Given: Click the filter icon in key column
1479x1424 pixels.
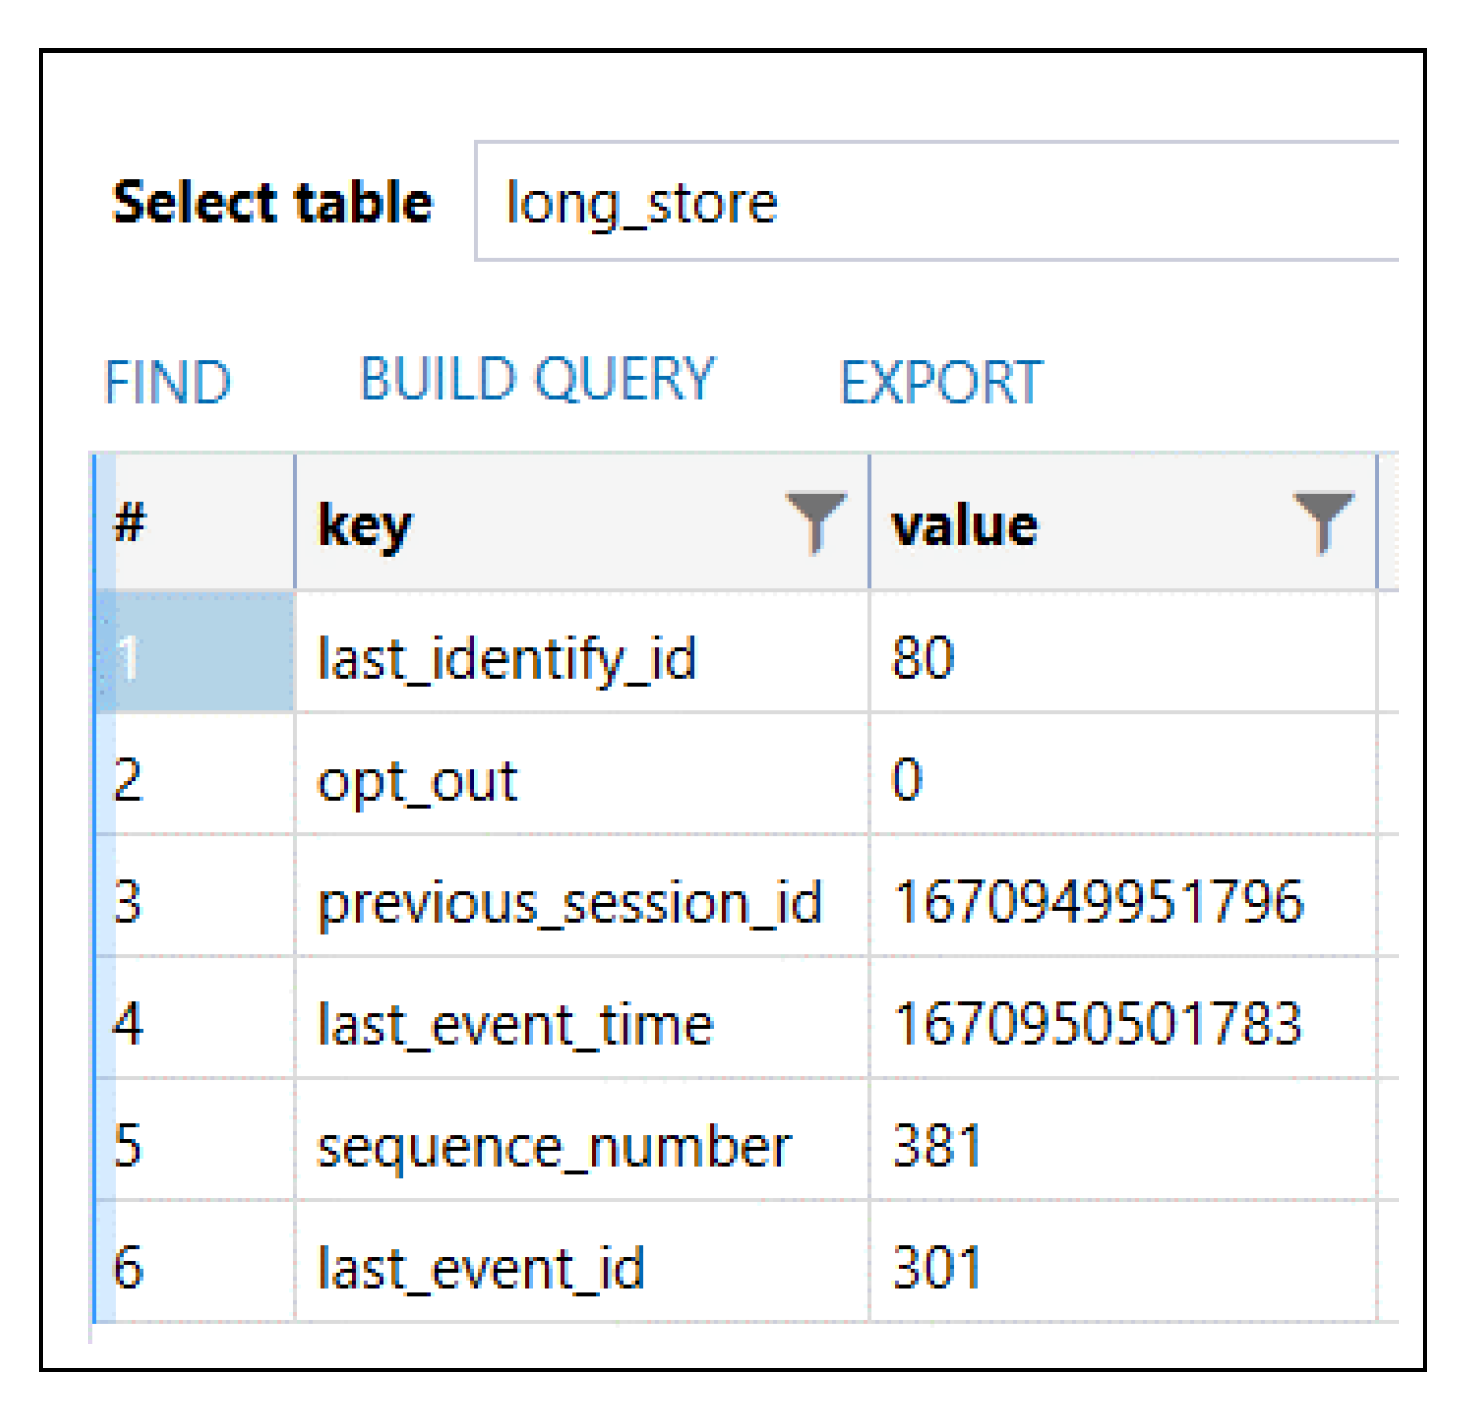Looking at the screenshot, I should [x=815, y=521].
